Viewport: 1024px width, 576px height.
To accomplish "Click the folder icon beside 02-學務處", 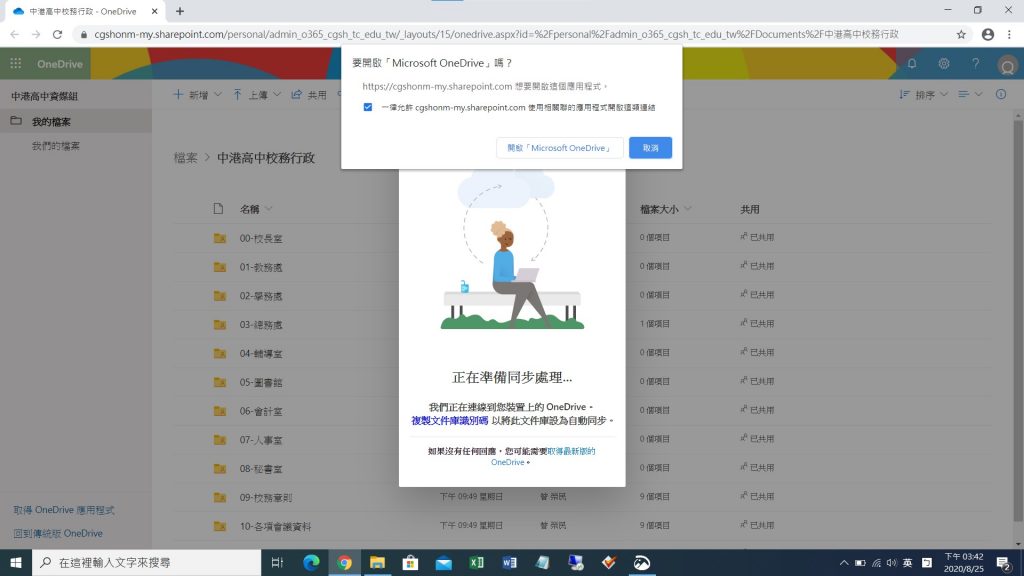I will [x=219, y=296].
